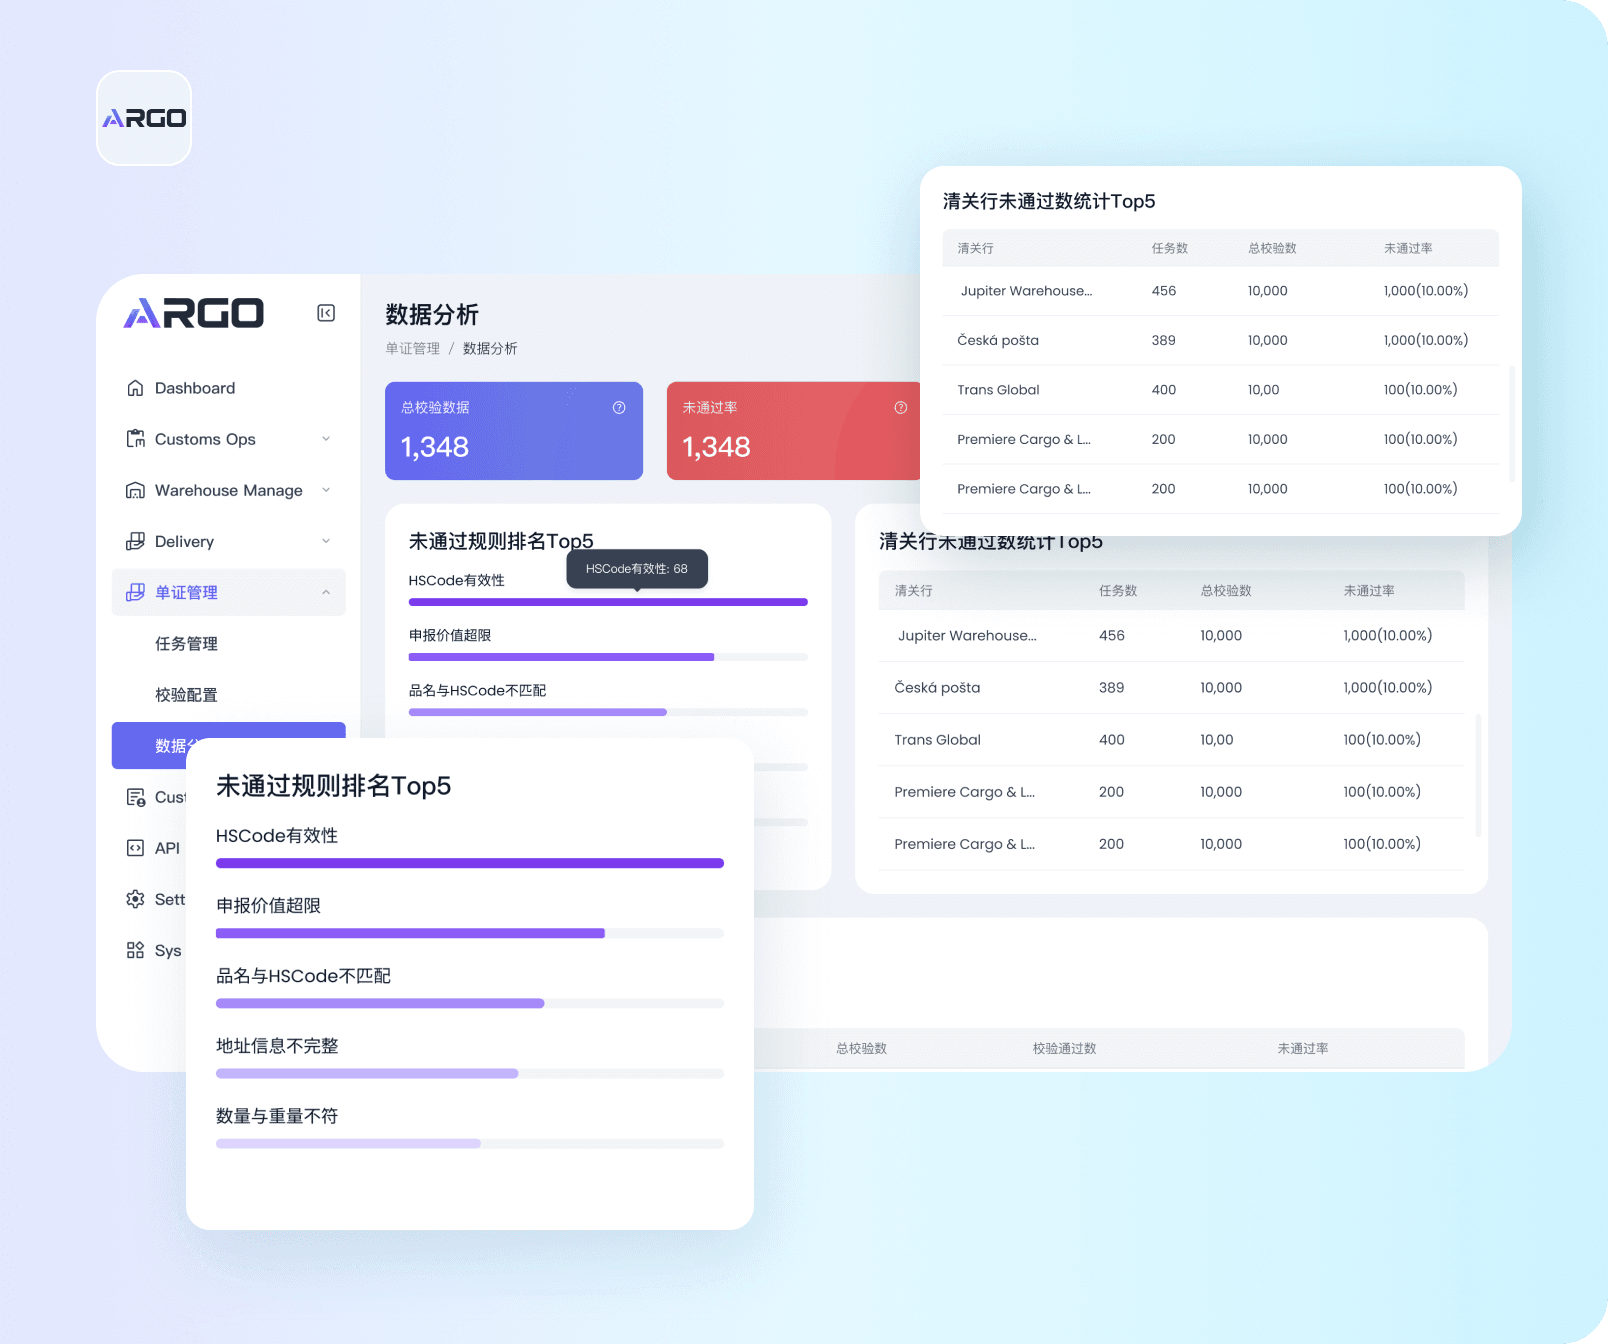Click 品名与HSCode不匹配 label in floating card
This screenshot has width=1610, height=1344.
(x=303, y=975)
